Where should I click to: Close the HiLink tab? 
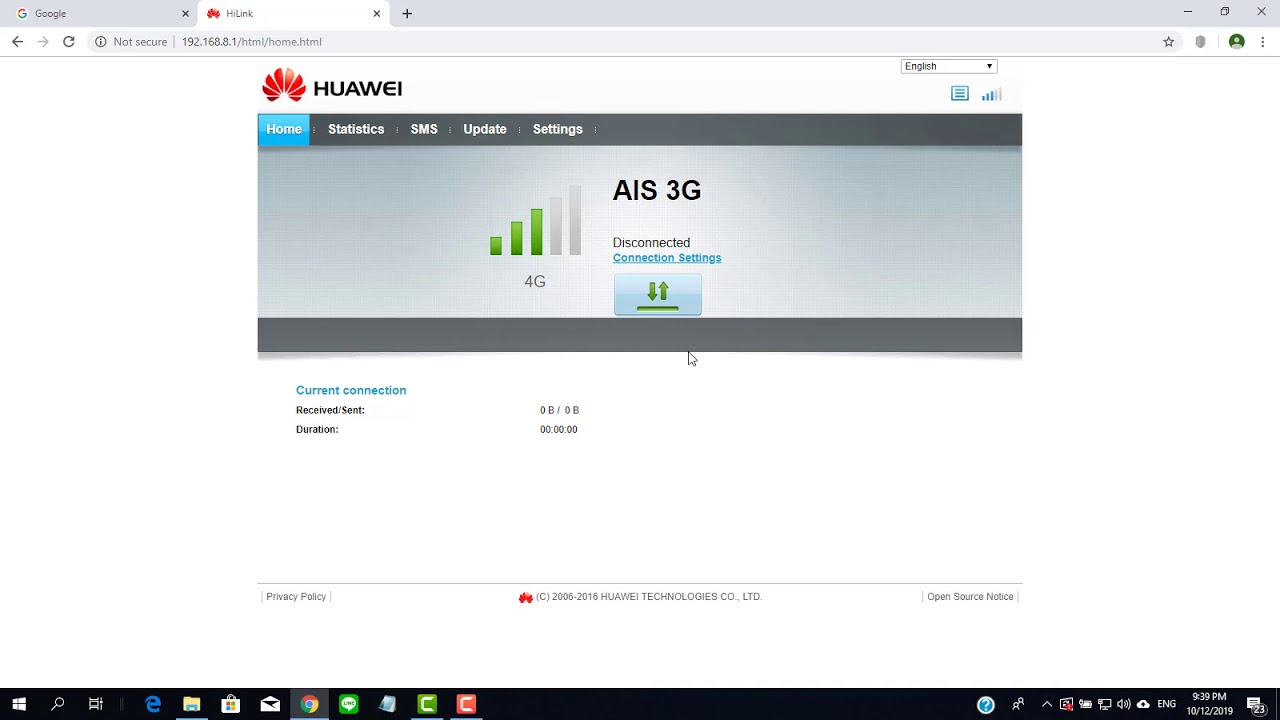pyautogui.click(x=377, y=14)
